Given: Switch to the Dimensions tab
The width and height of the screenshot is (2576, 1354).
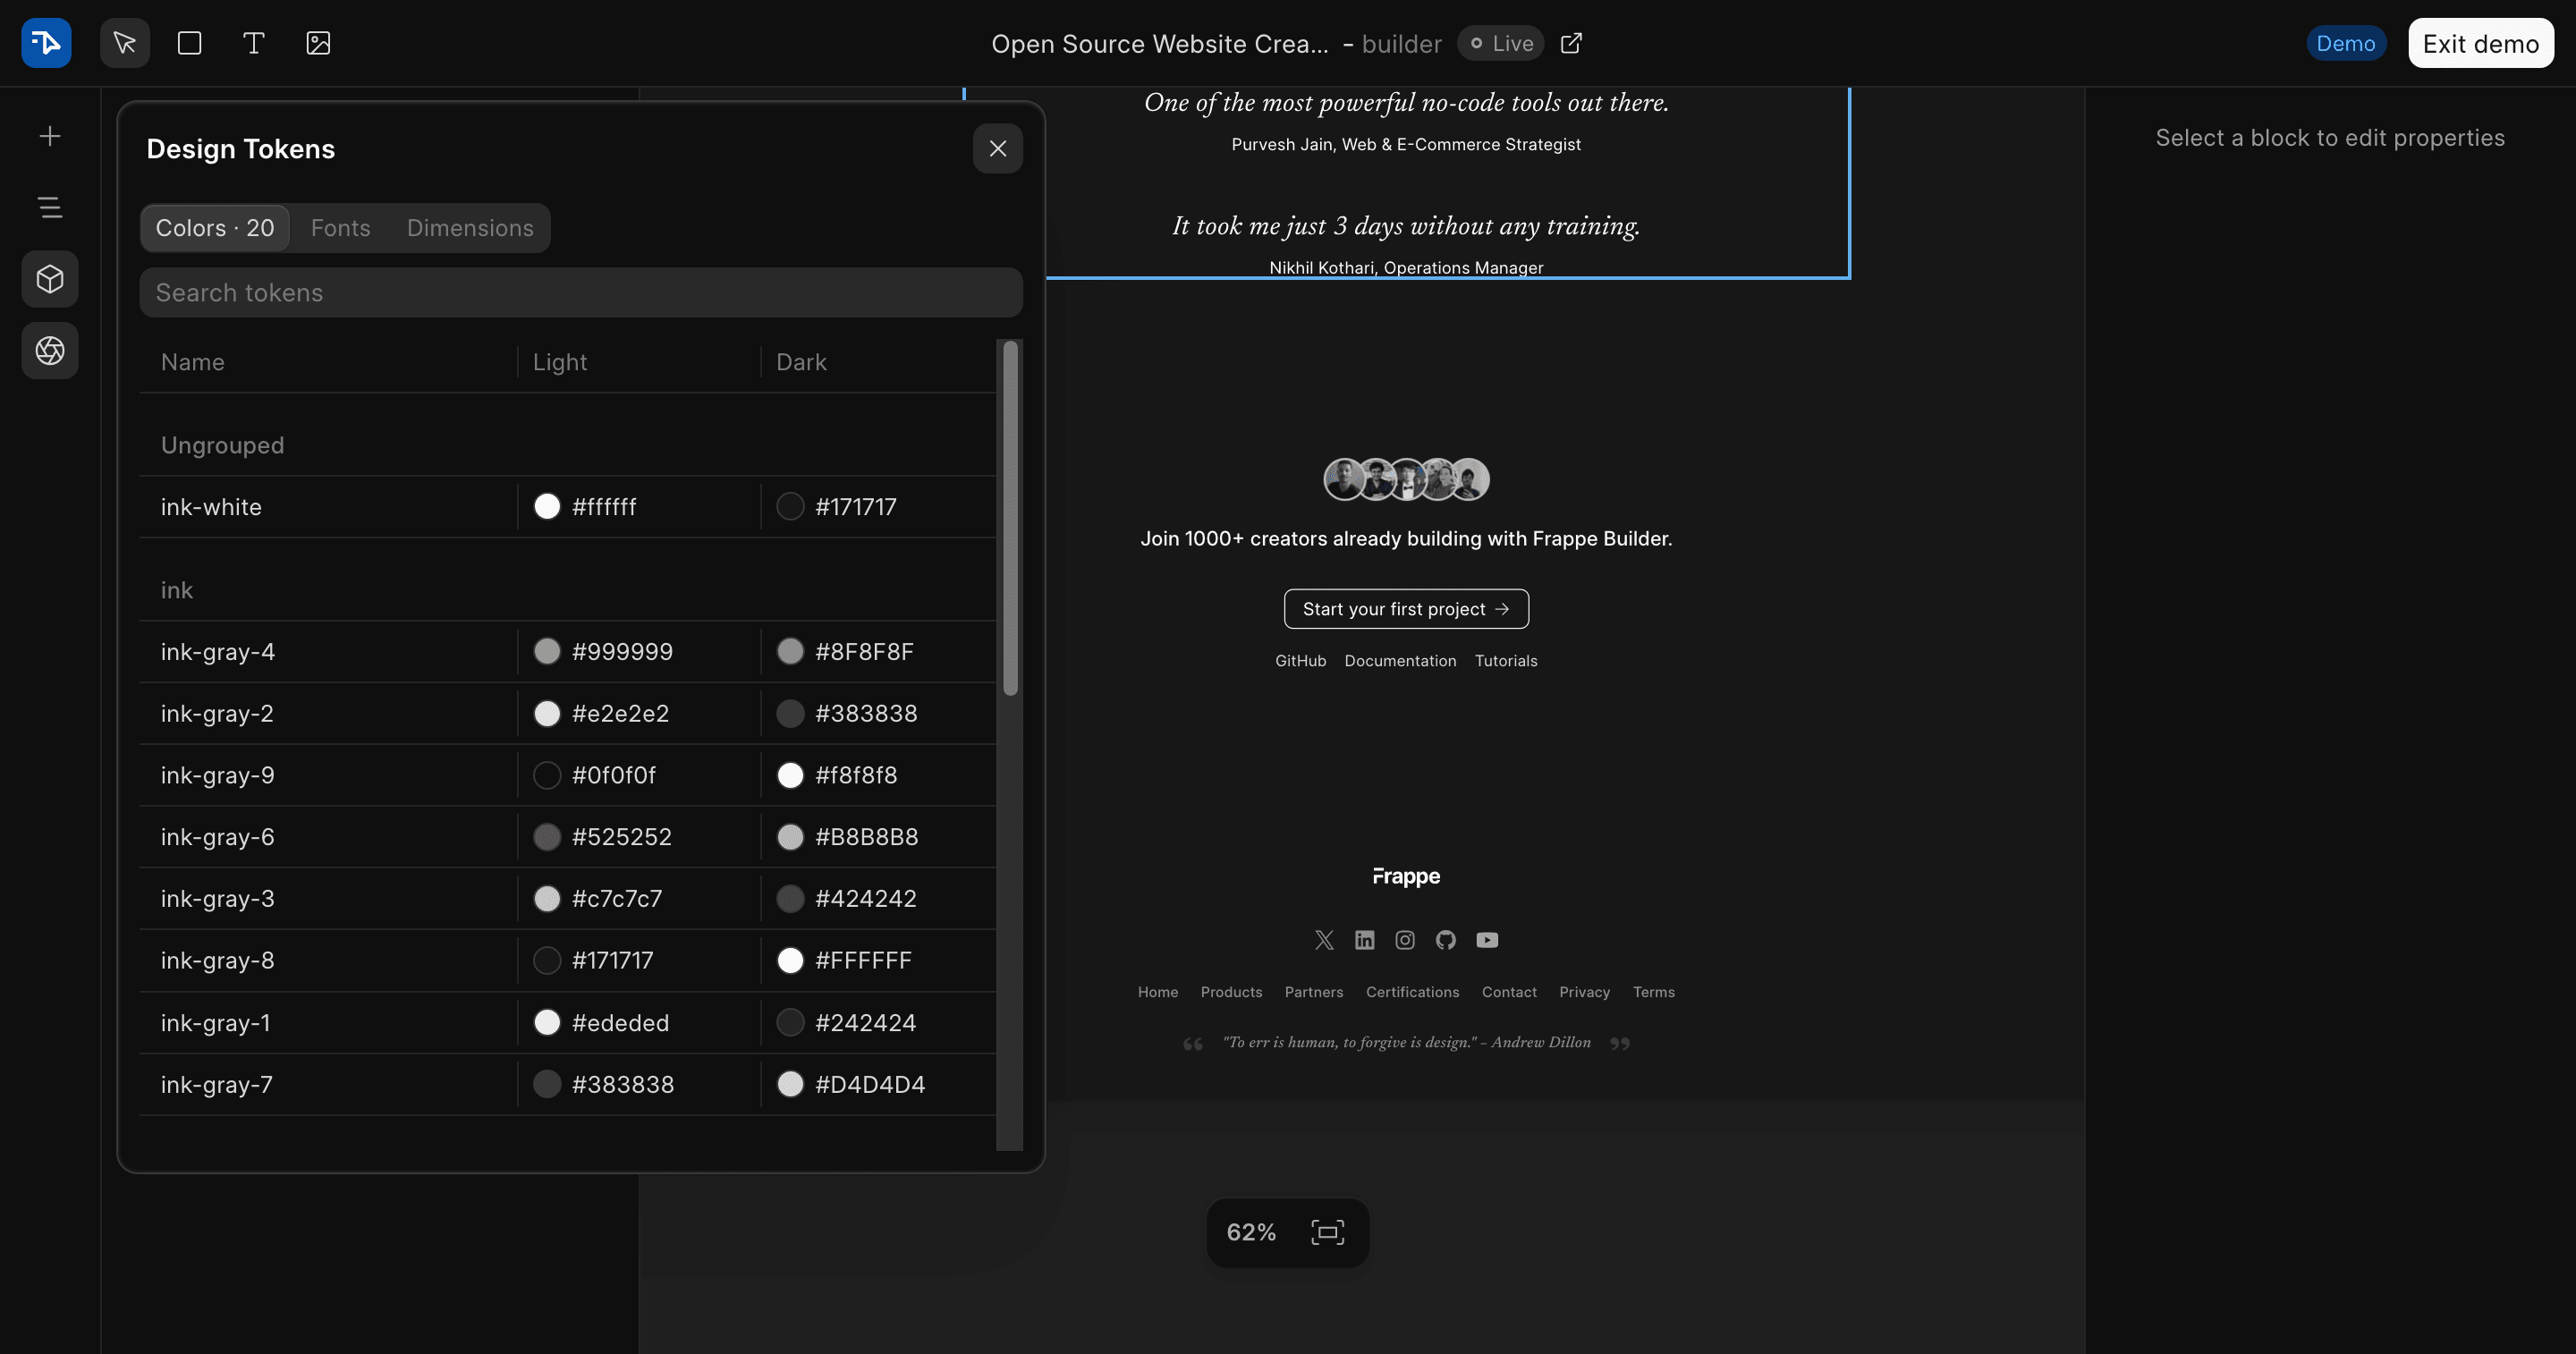Looking at the screenshot, I should tap(470, 228).
